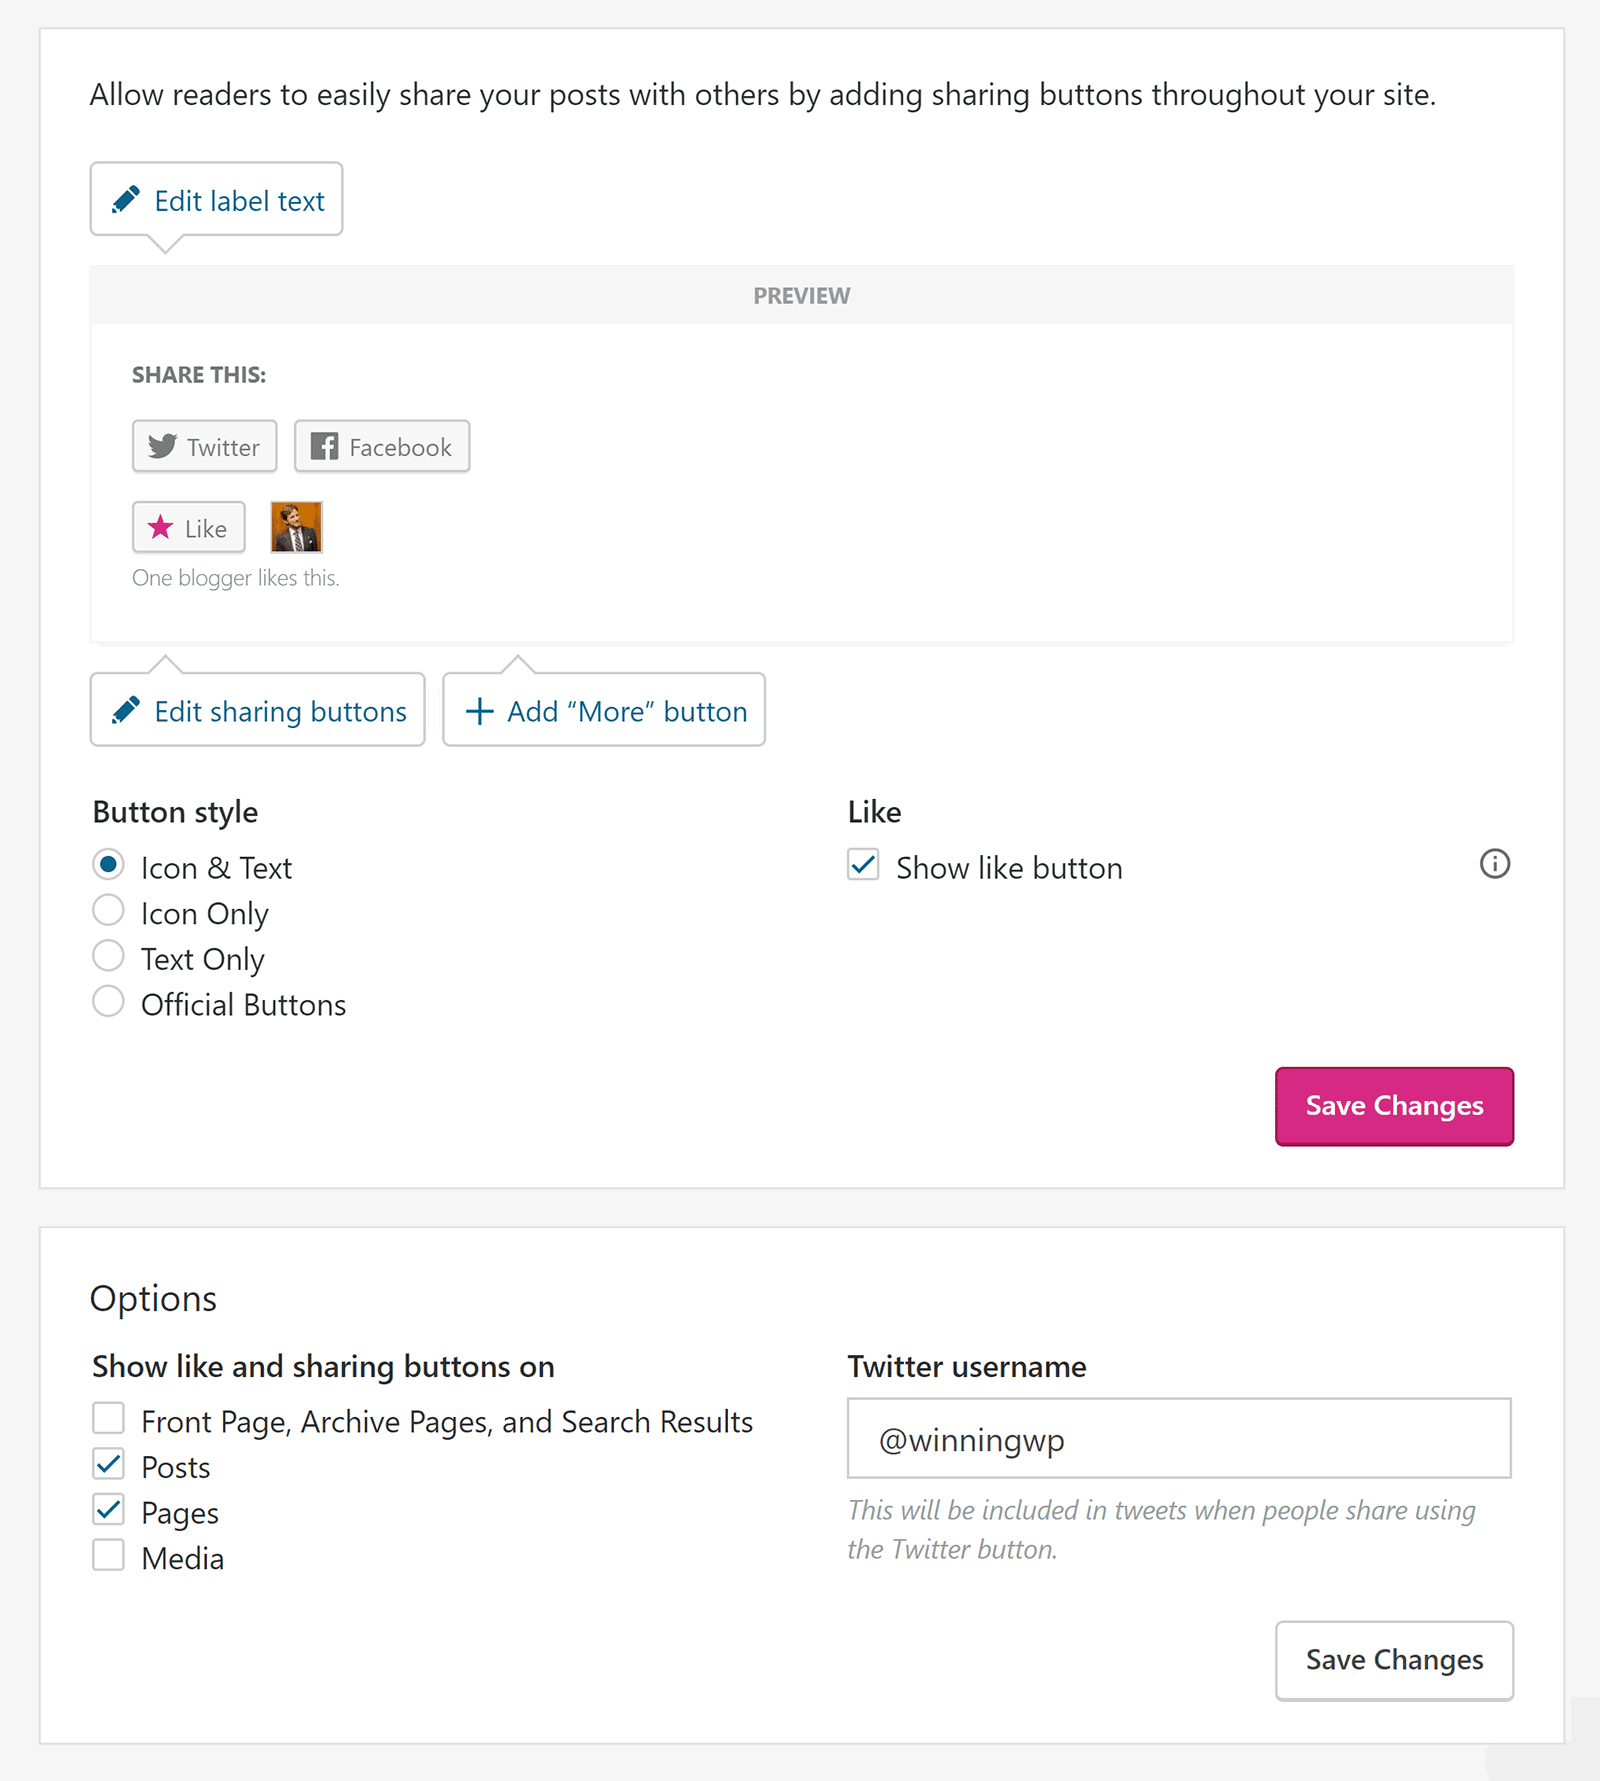This screenshot has width=1600, height=1781.
Task: Click the pink Save Changes button
Action: pyautogui.click(x=1394, y=1106)
